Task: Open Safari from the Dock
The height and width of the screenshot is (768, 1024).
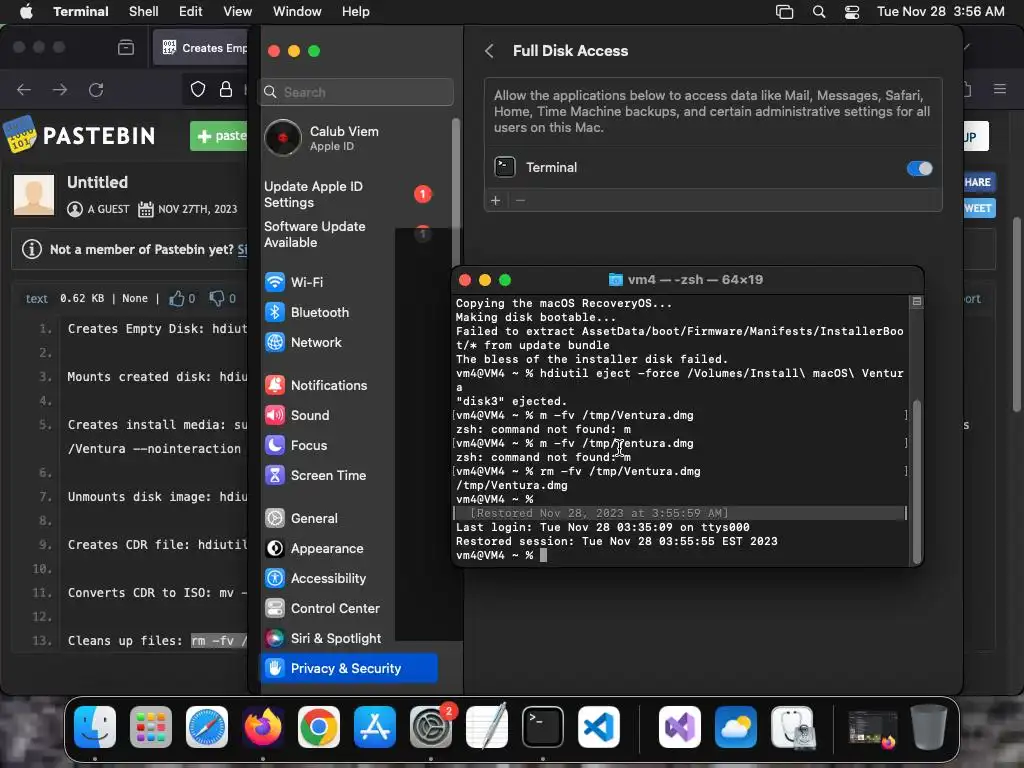Action: 207,727
